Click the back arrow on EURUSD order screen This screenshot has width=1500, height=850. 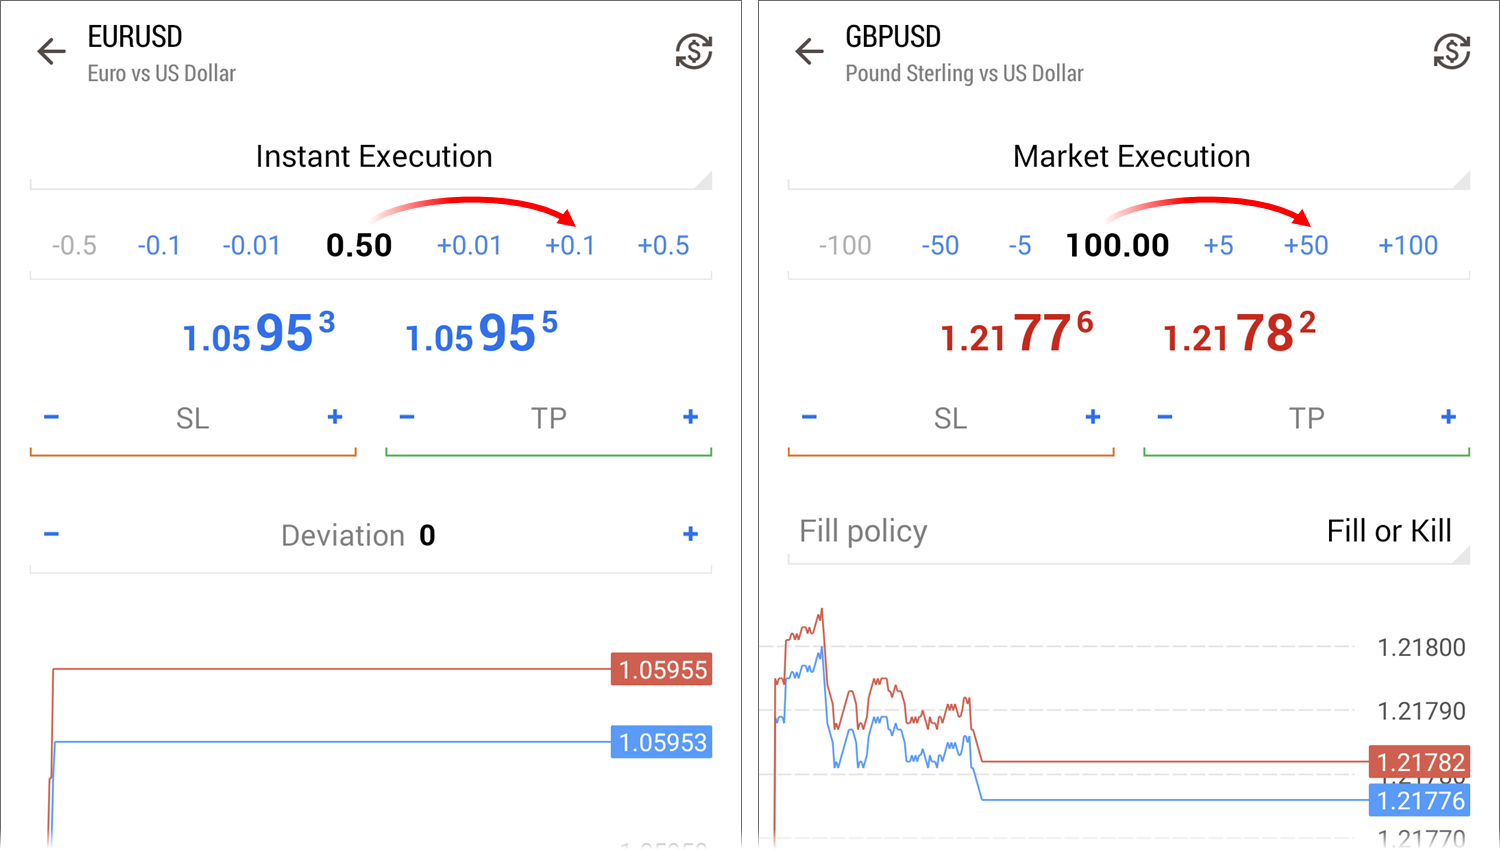[51, 51]
